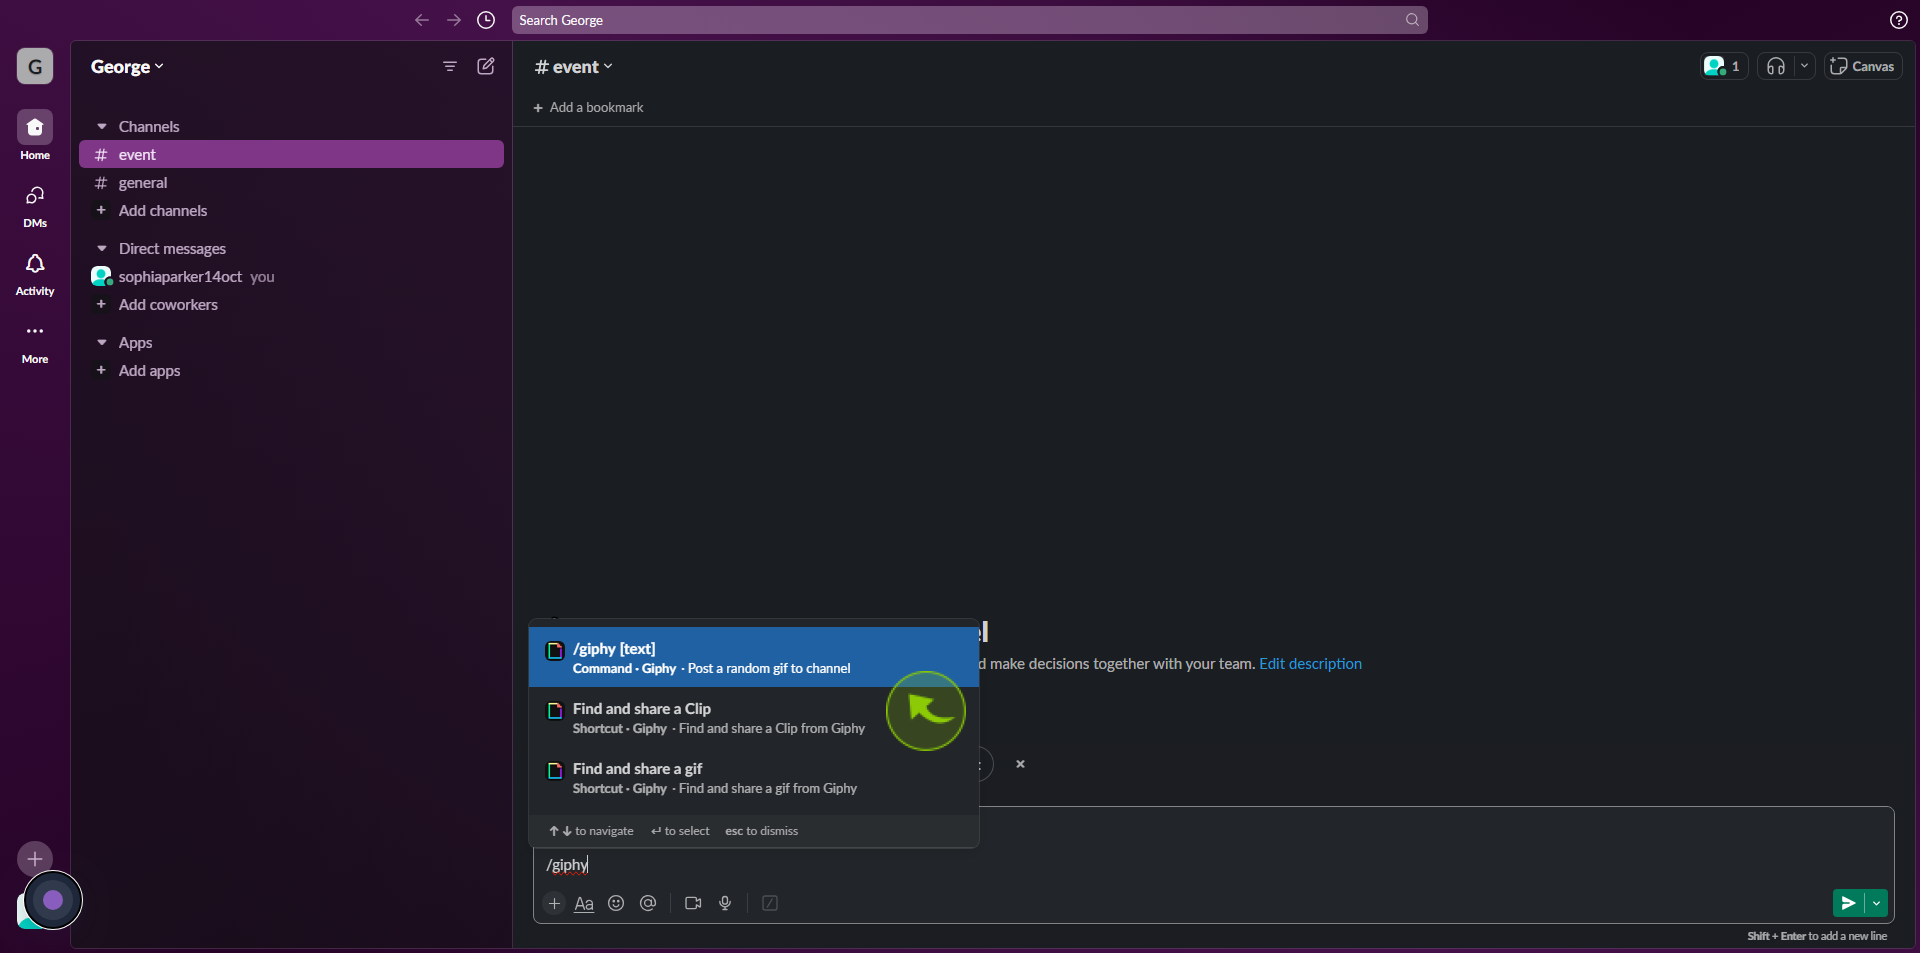Screen dimensions: 1920x953
Task: Open the Home tab in sidebar
Action: pos(35,135)
